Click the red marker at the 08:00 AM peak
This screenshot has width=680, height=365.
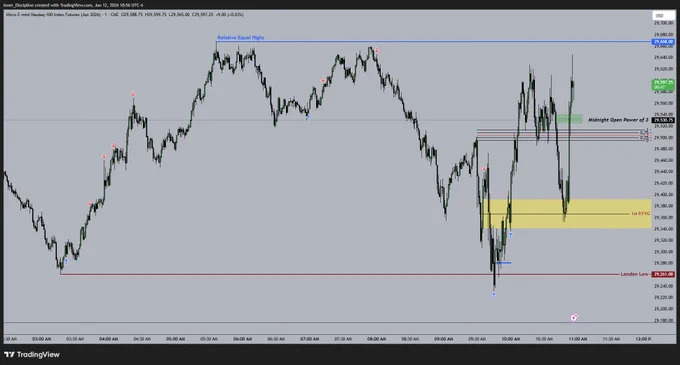tap(377, 51)
